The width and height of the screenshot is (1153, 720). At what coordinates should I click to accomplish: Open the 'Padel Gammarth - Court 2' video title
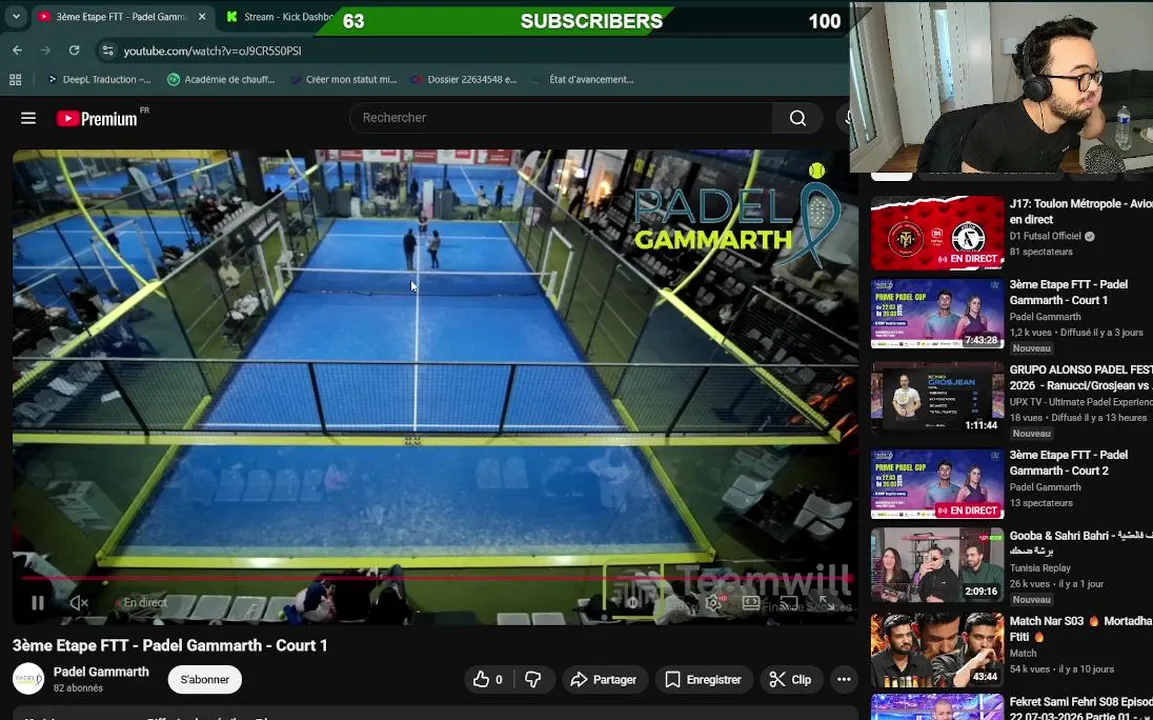click(x=1068, y=463)
